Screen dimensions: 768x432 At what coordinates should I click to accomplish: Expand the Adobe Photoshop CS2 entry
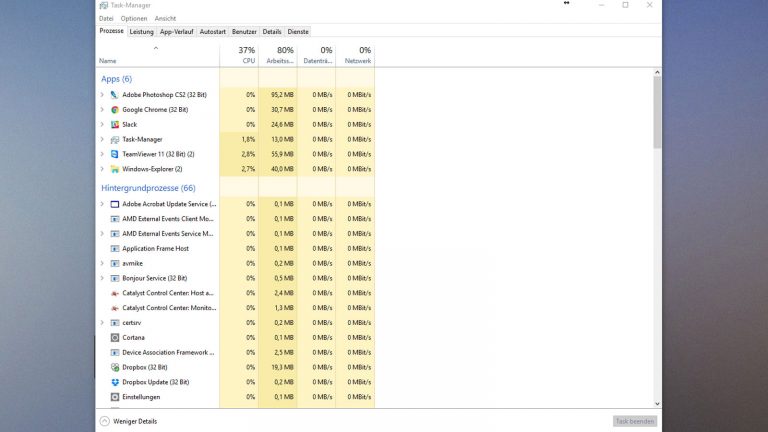pos(102,95)
